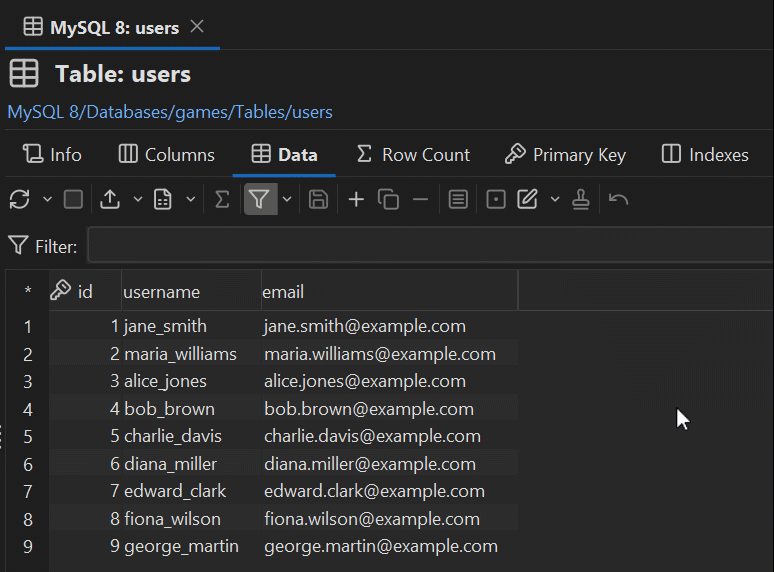Click the square with dot icon

(496, 199)
